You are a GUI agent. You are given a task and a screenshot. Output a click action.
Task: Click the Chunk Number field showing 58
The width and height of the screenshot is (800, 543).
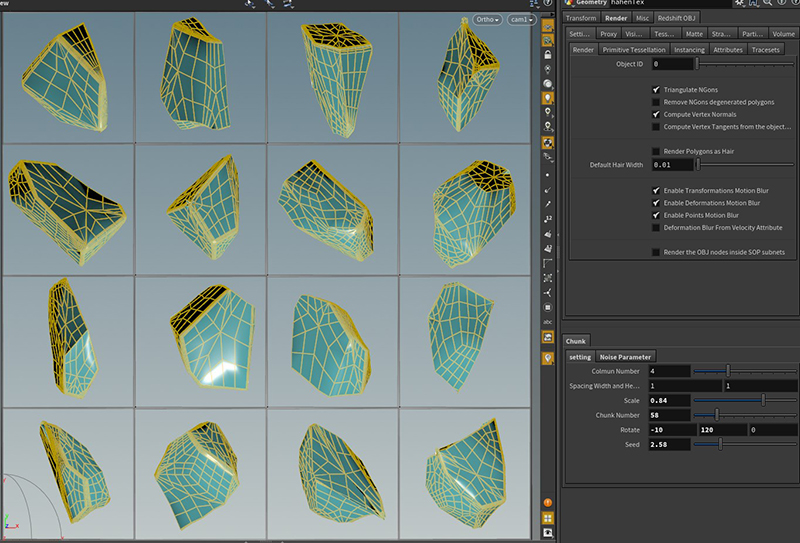tap(669, 415)
